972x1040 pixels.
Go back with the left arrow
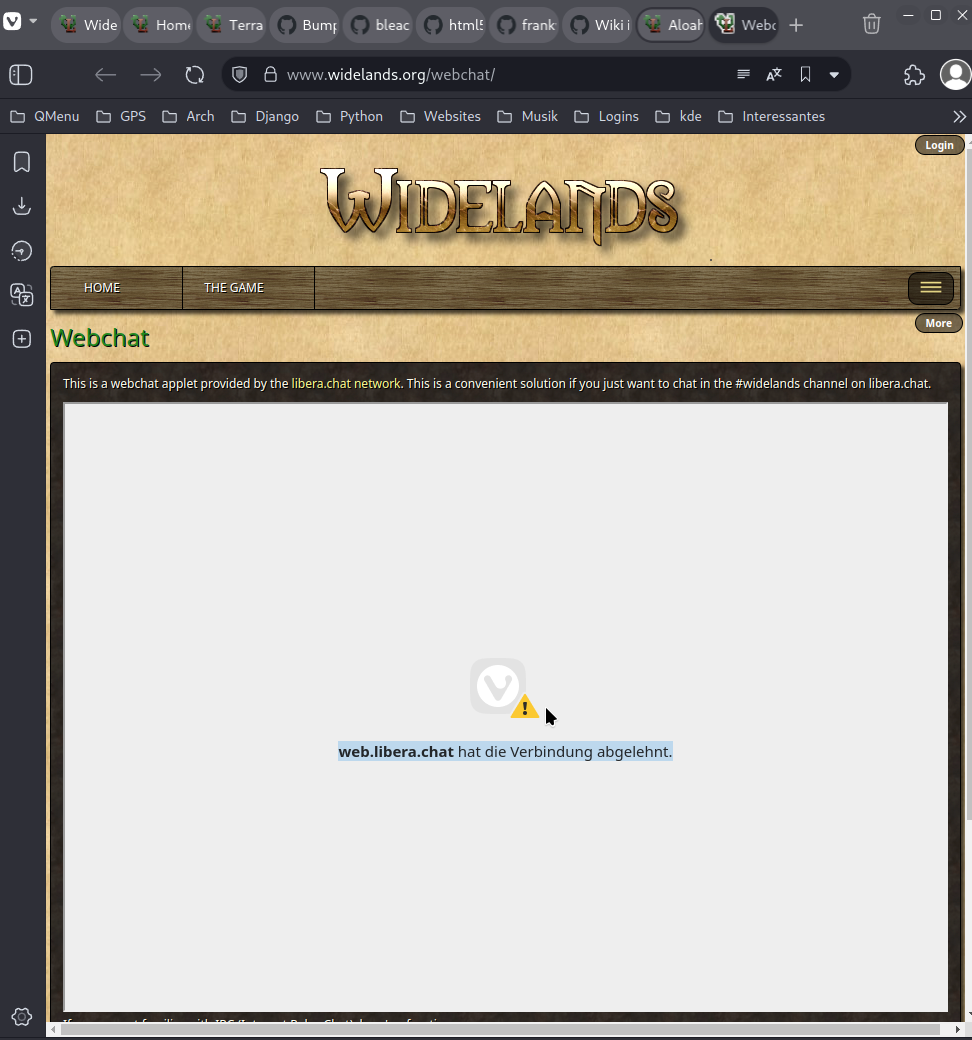tap(105, 74)
